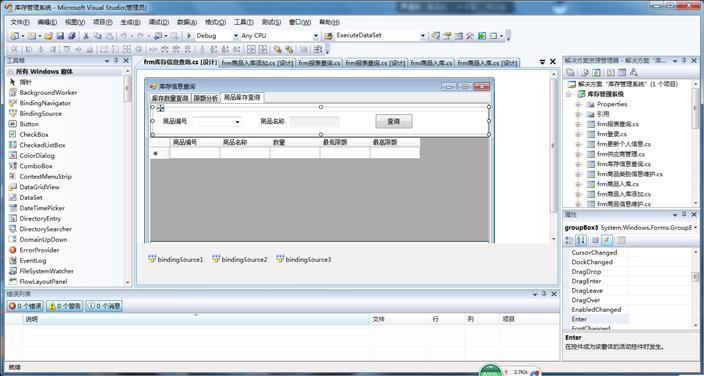Toggle the warnings filter in the error list
Viewport: 704px width, 376px height.
click(x=65, y=306)
